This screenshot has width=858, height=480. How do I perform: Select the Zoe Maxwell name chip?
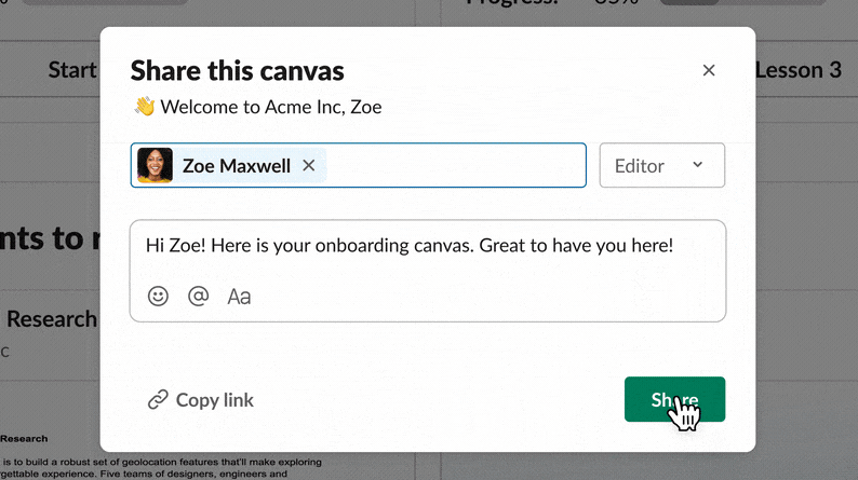(x=236, y=166)
